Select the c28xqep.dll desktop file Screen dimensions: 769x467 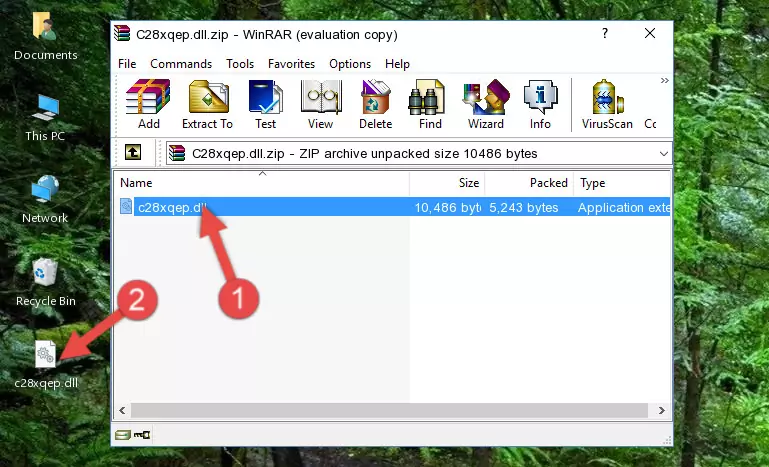(x=46, y=364)
